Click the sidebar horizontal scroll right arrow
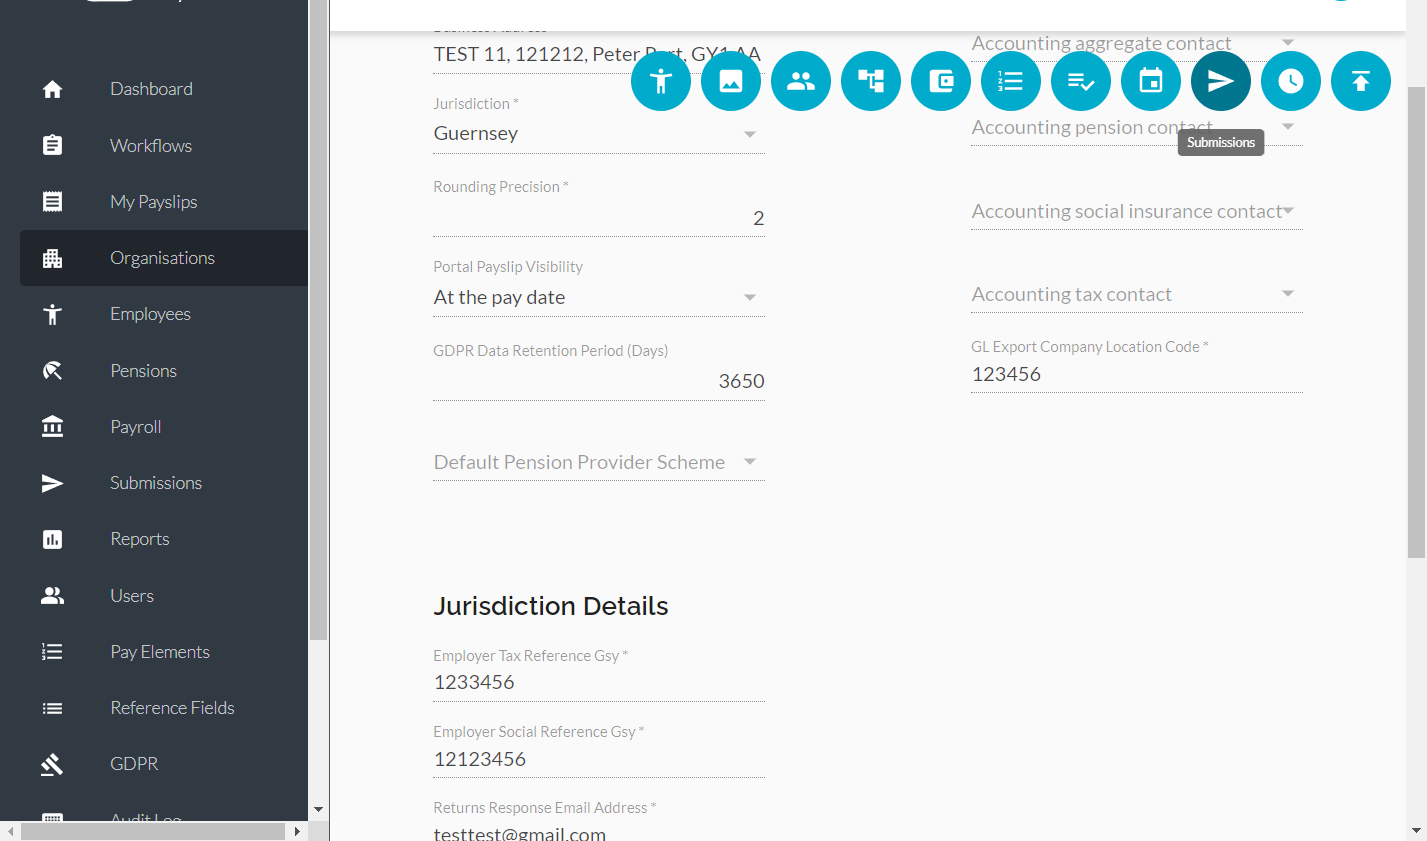 298,831
